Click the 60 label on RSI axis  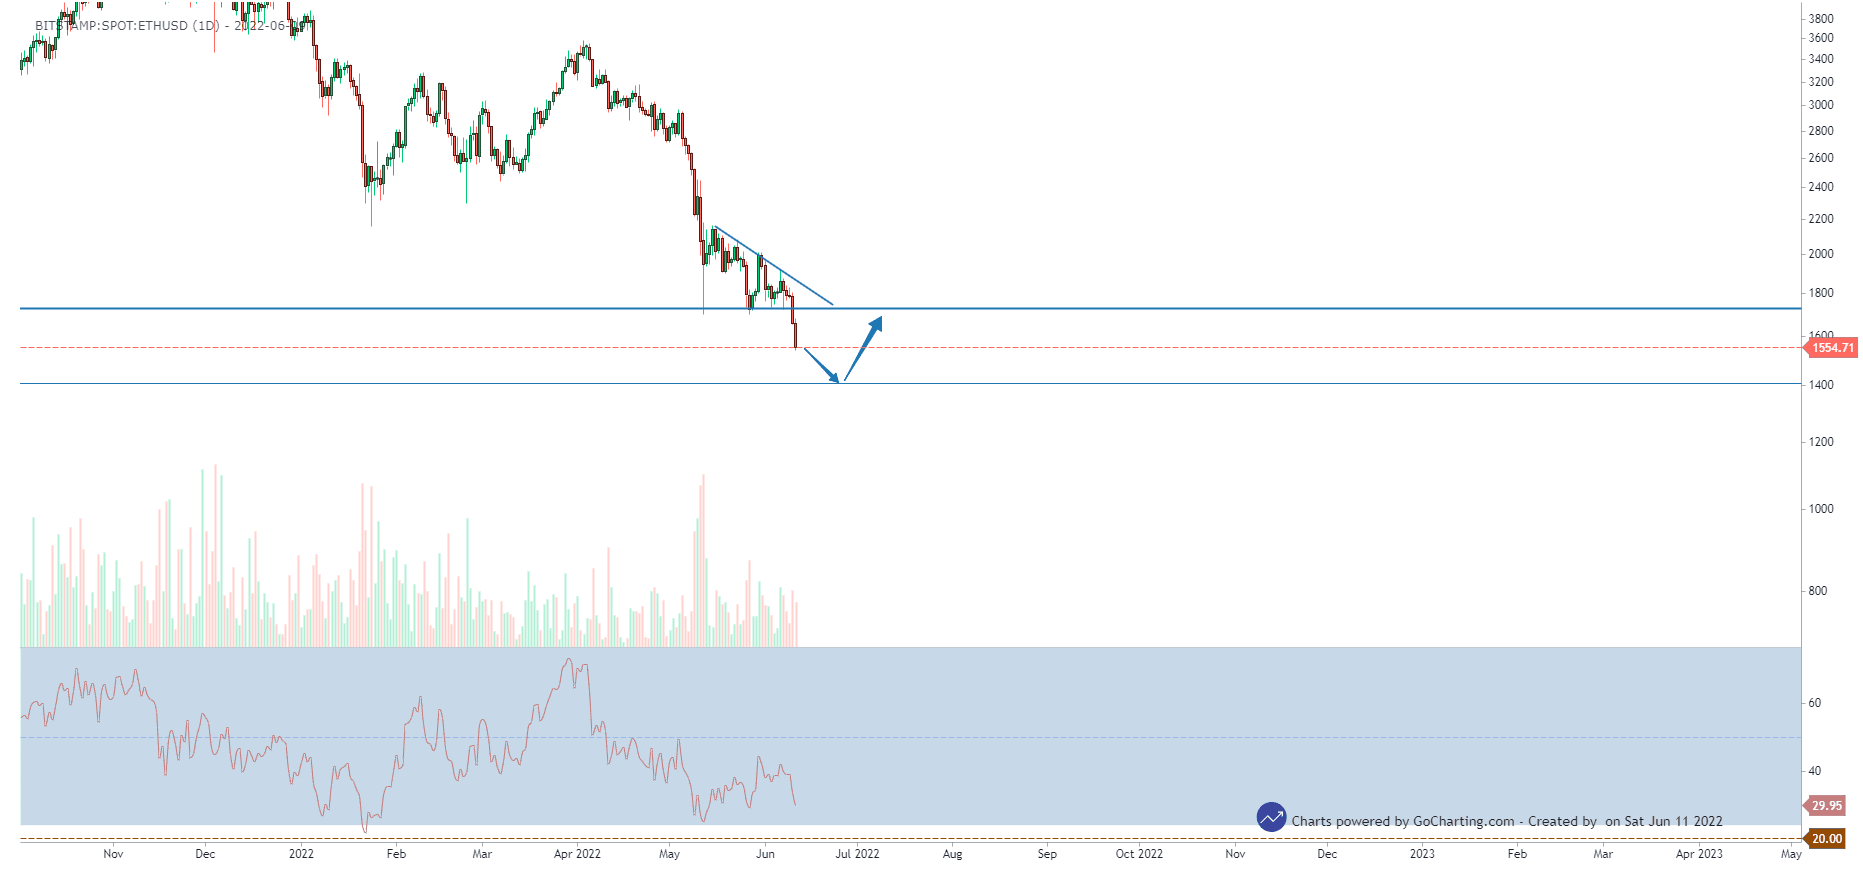pyautogui.click(x=1814, y=703)
